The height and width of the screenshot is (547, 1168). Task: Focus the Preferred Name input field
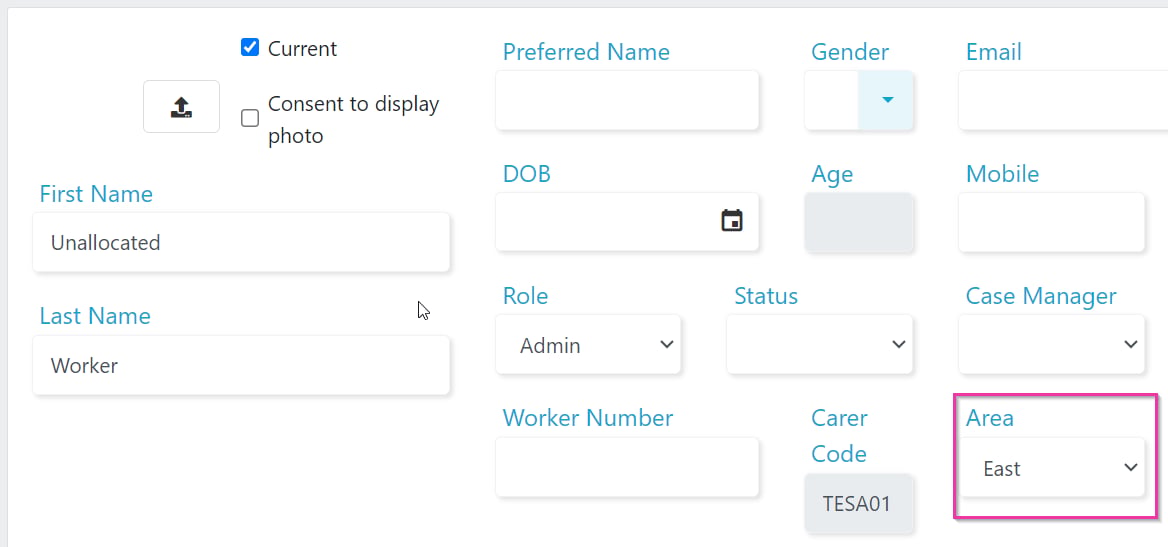pyautogui.click(x=627, y=100)
